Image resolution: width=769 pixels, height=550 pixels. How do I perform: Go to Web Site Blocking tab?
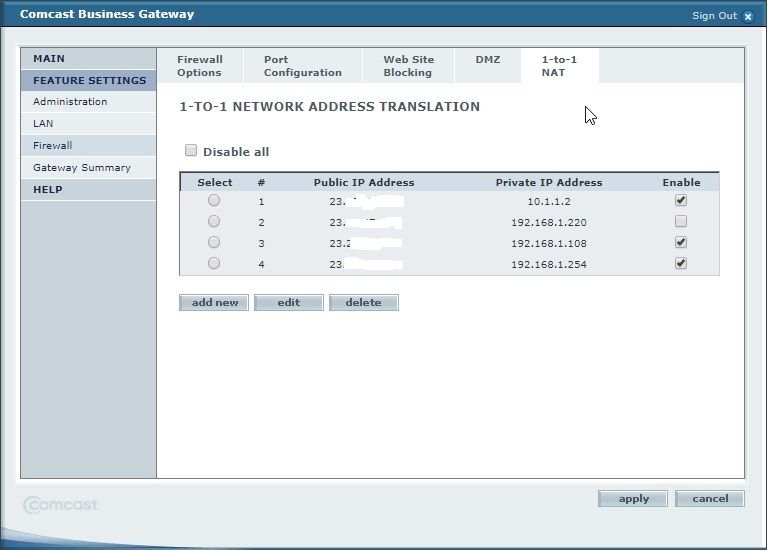pyautogui.click(x=408, y=66)
